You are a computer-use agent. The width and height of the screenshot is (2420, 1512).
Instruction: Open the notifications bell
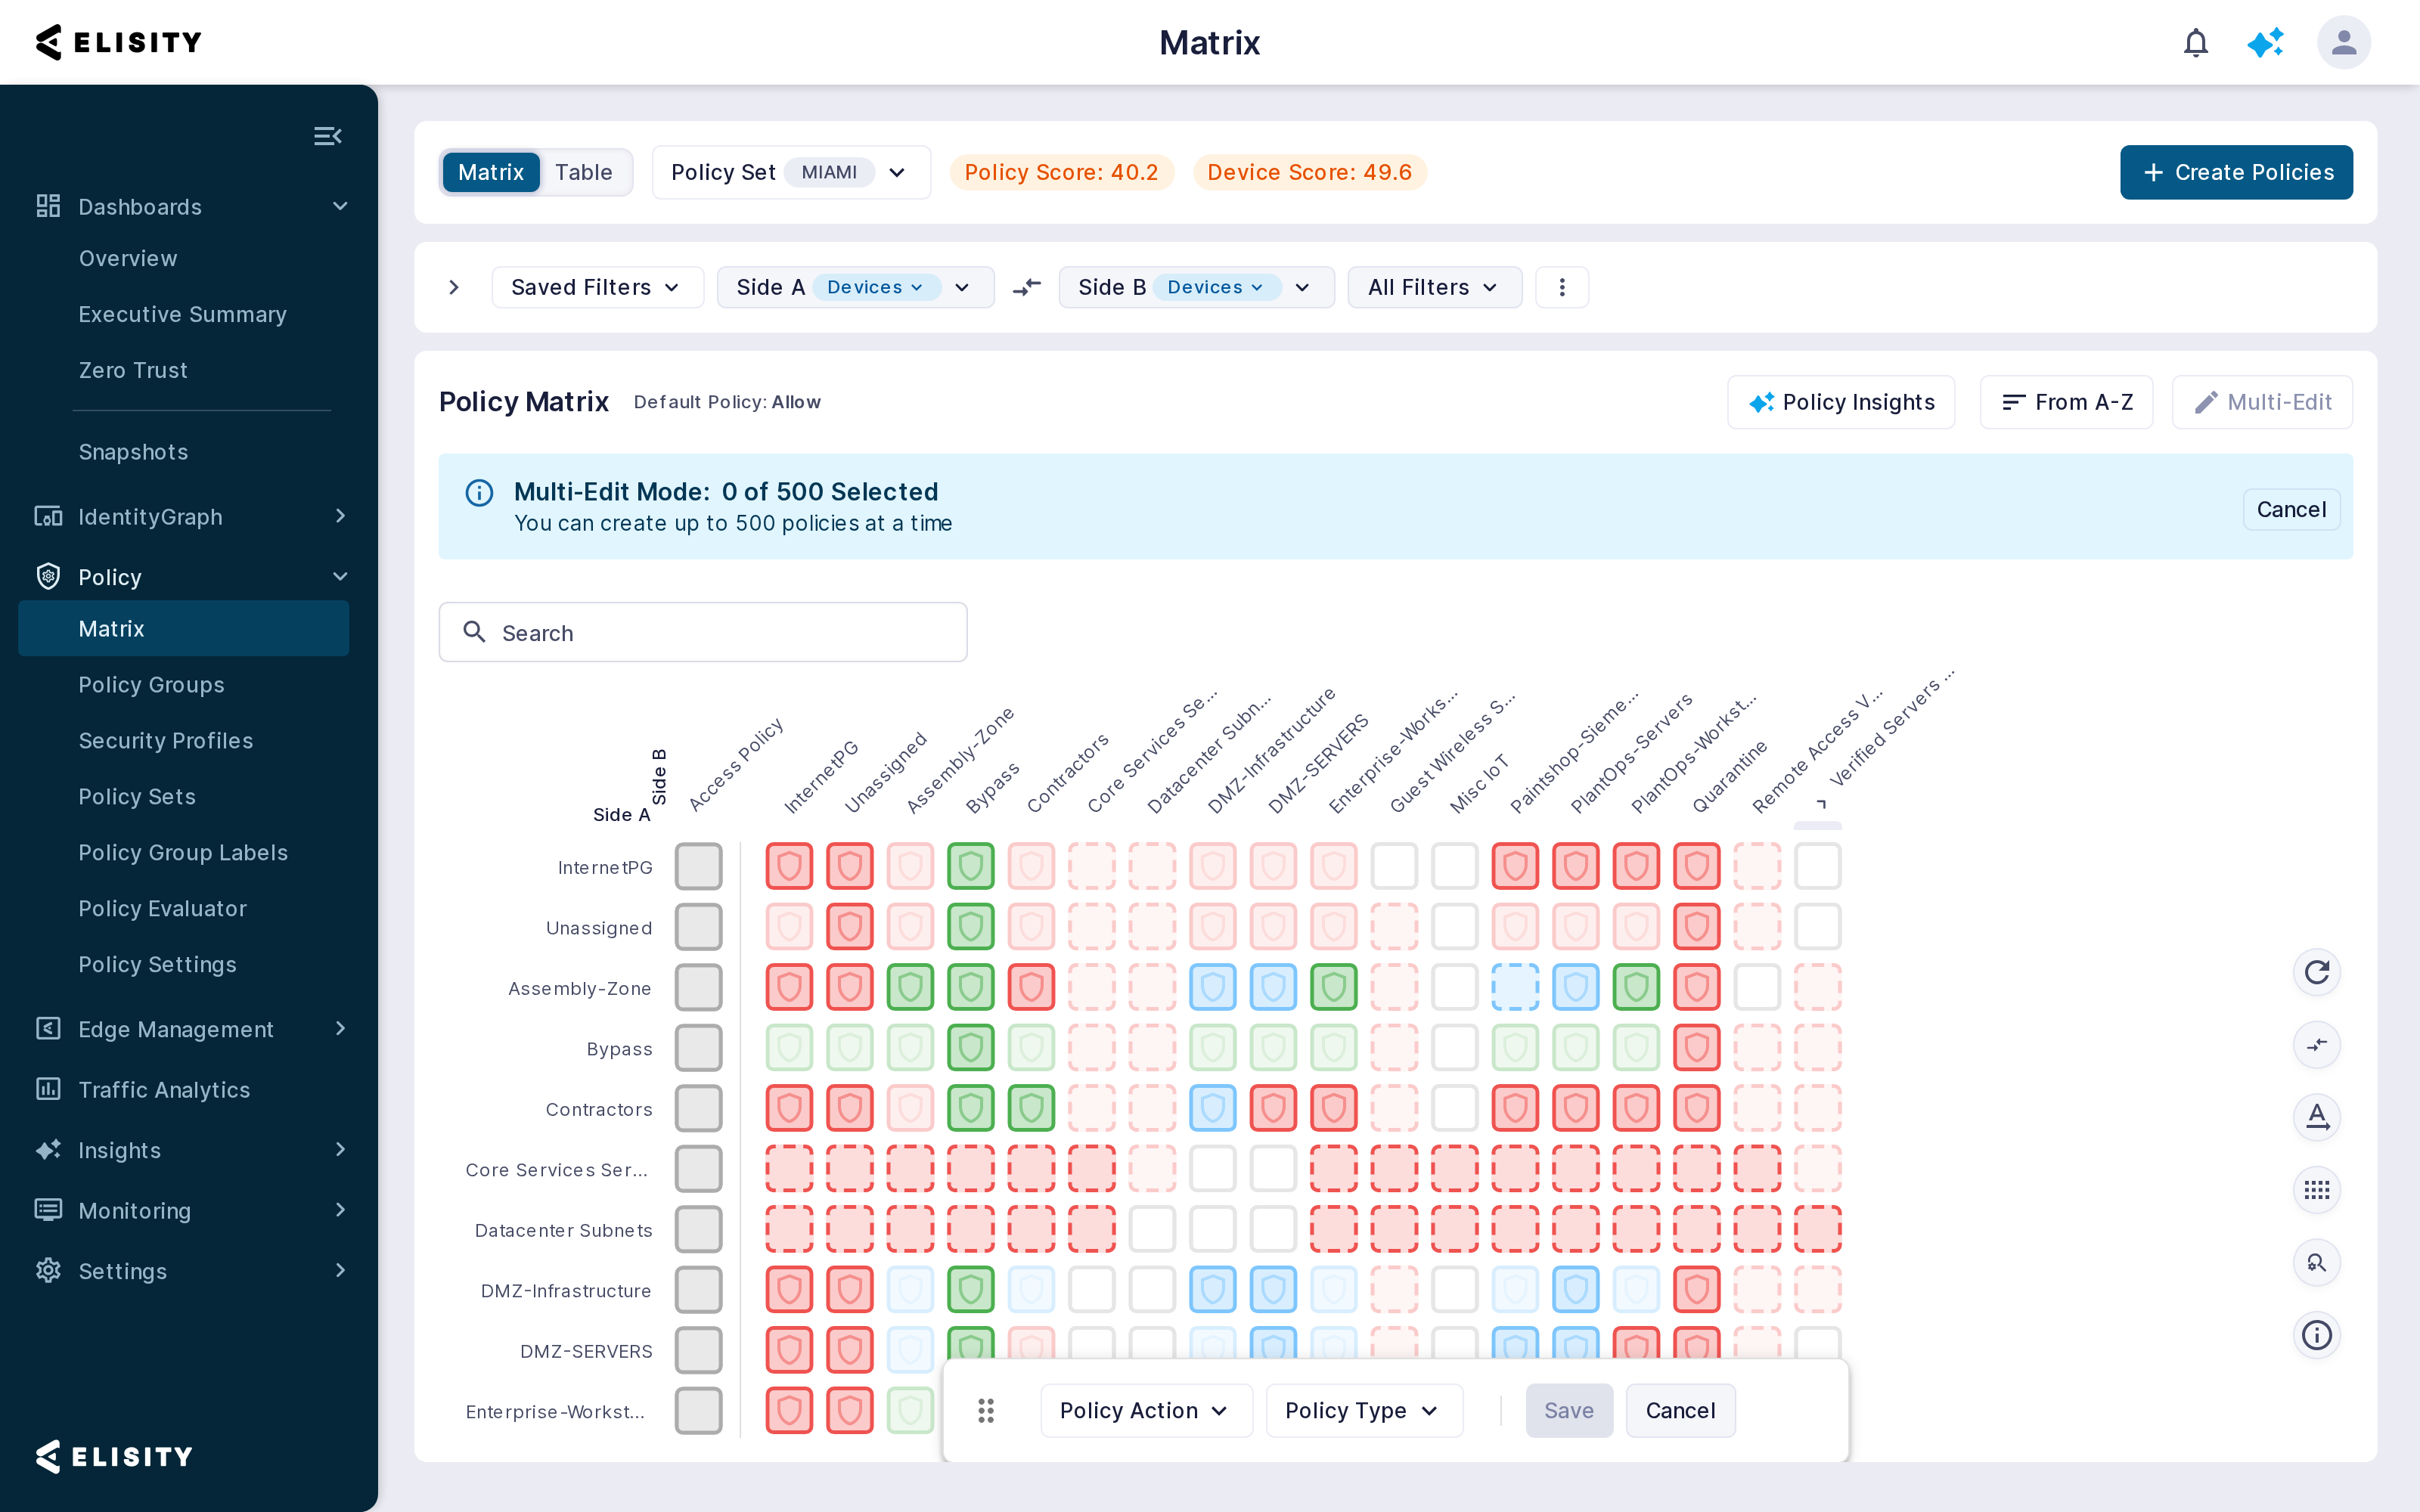coord(2195,43)
